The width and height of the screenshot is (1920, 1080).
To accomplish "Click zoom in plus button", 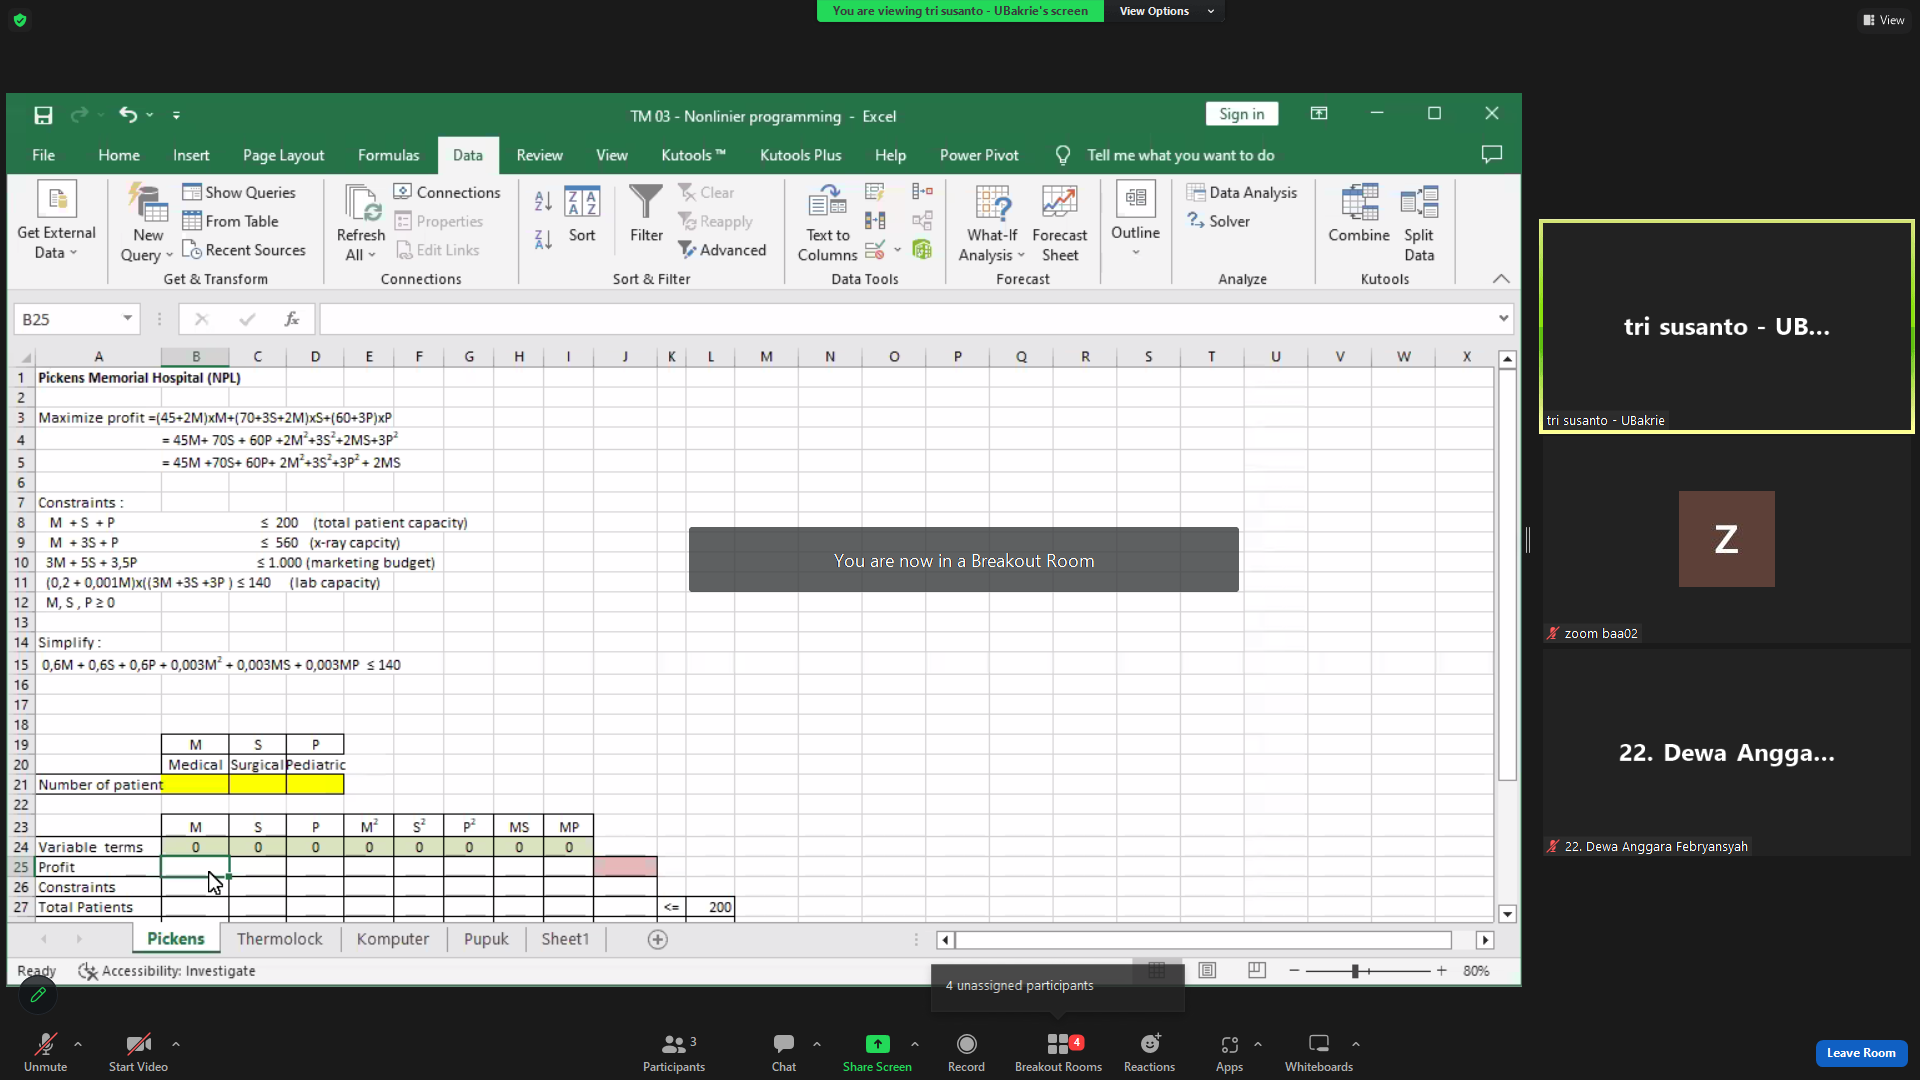I will (x=1441, y=970).
